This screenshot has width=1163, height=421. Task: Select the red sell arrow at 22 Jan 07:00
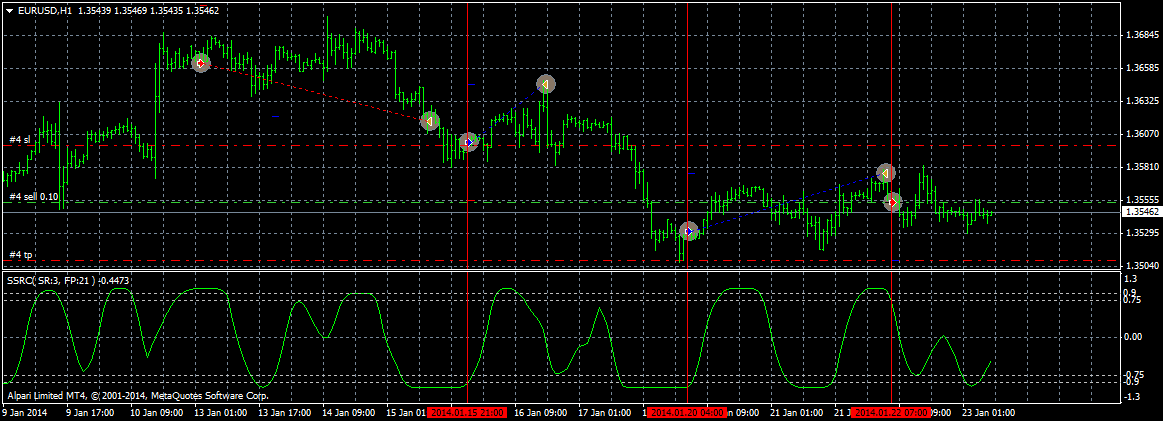894,201
